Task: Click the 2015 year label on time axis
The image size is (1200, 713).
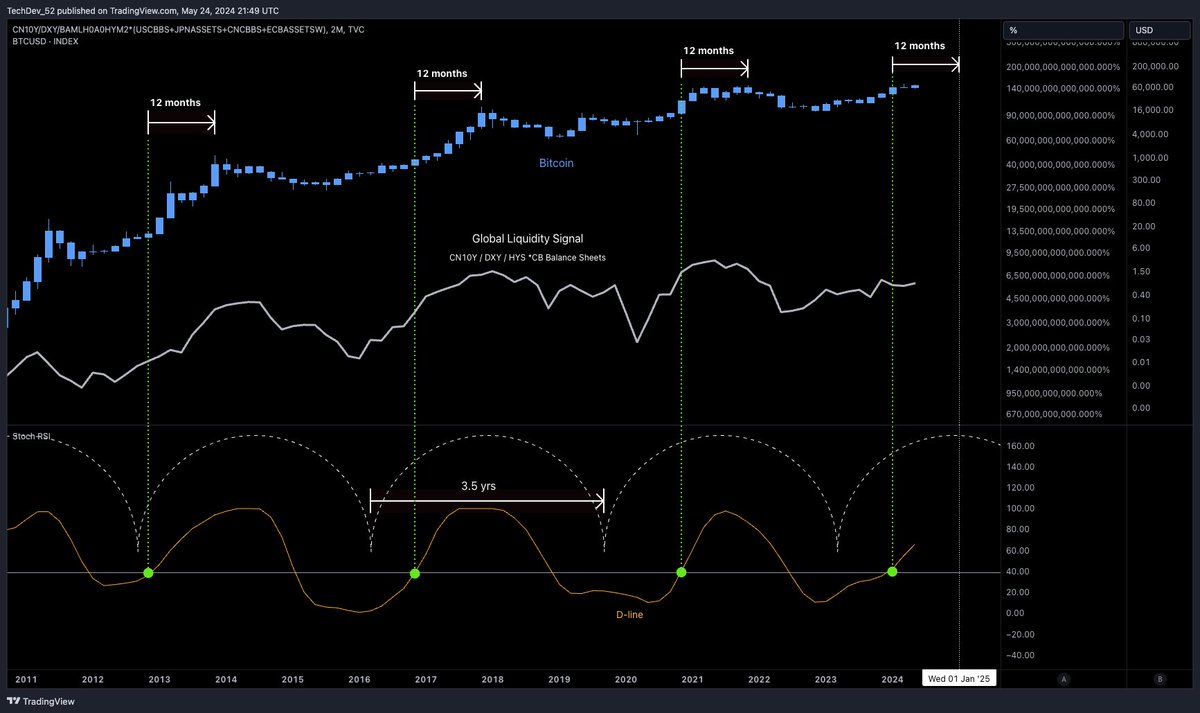Action: 292,679
